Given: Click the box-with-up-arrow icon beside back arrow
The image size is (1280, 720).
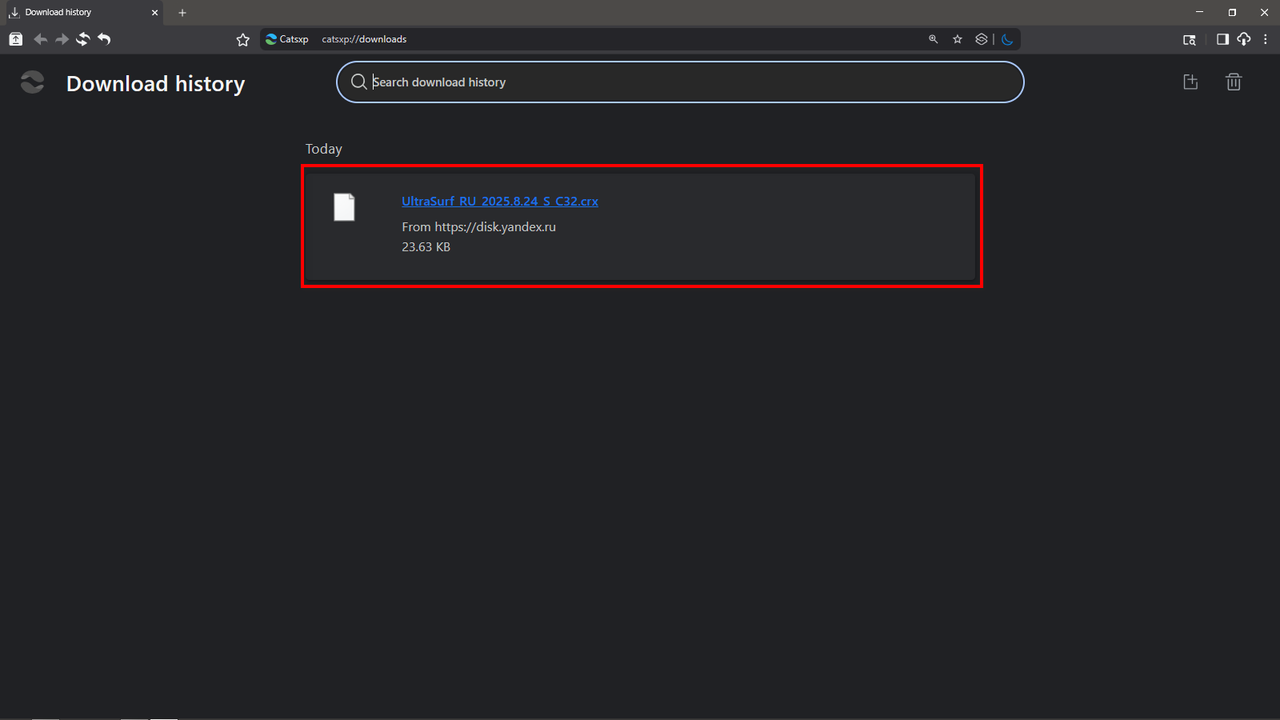Looking at the screenshot, I should click(16, 39).
